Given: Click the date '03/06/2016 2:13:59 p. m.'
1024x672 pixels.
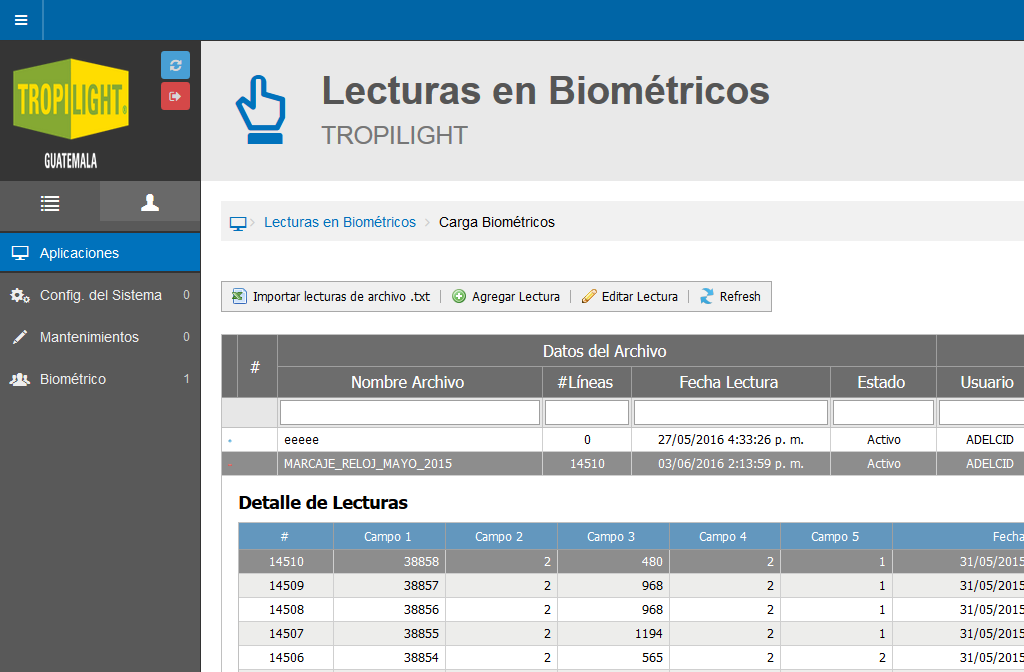Looking at the screenshot, I should point(731,464).
